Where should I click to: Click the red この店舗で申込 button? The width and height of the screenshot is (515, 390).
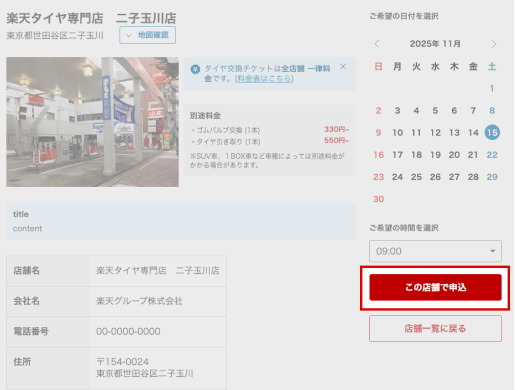pyautogui.click(x=435, y=287)
